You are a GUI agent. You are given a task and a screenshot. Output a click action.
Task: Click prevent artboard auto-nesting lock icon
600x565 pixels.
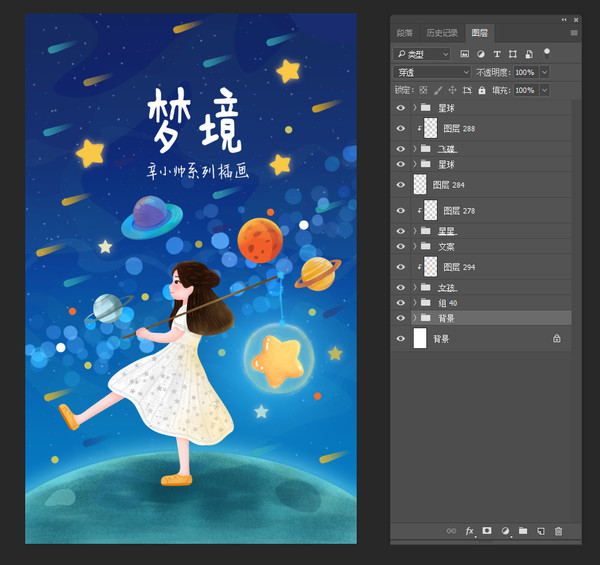coord(467,90)
